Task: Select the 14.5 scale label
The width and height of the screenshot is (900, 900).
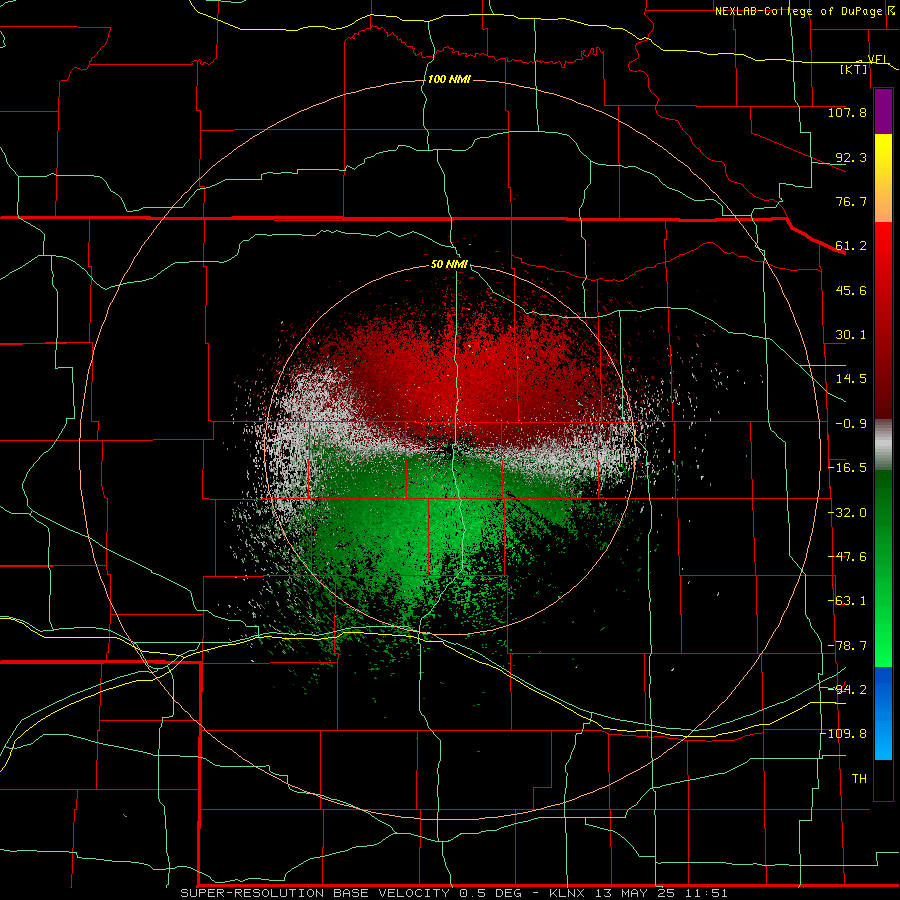Action: click(851, 379)
